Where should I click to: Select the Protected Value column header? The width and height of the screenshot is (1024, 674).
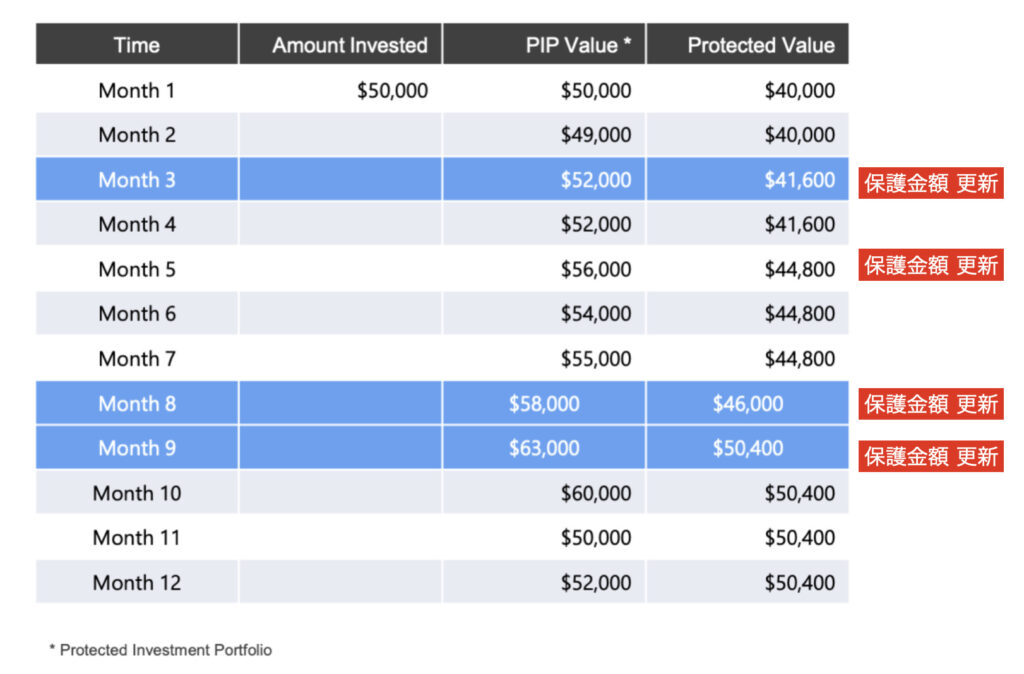[760, 45]
